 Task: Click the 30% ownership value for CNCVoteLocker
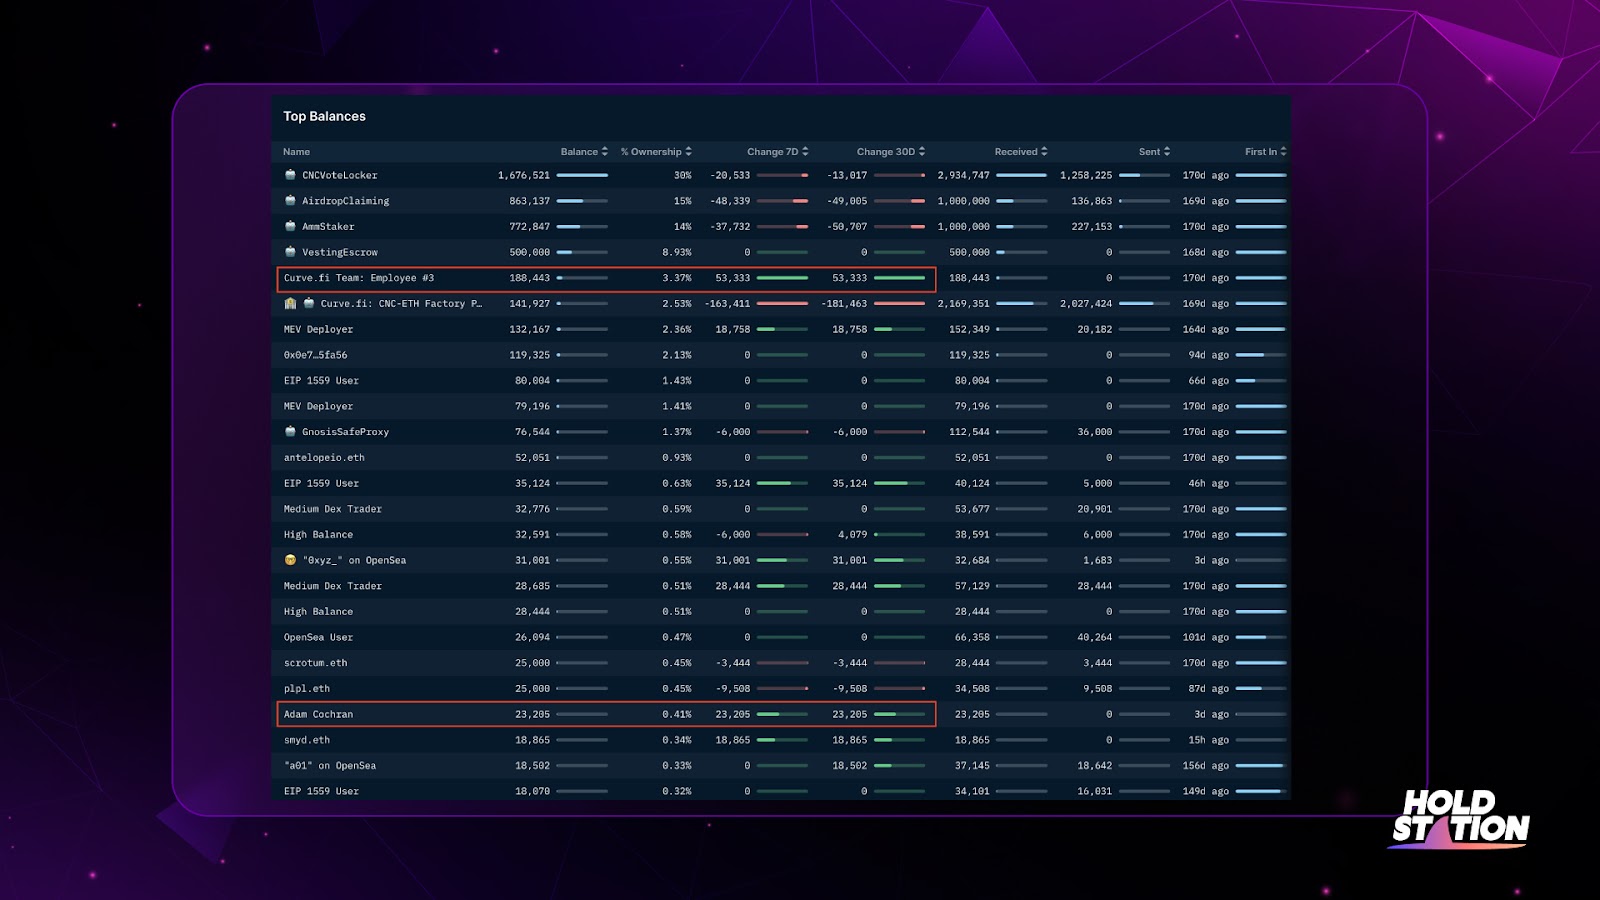pyautogui.click(x=682, y=175)
